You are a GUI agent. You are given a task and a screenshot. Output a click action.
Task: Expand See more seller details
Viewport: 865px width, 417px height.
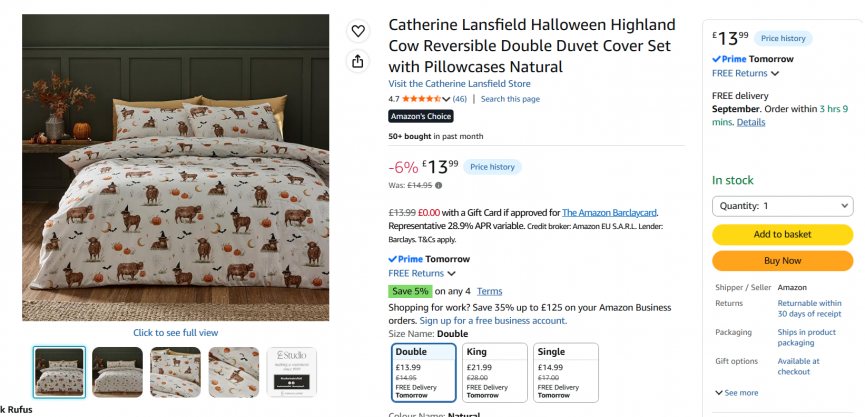[x=736, y=393]
